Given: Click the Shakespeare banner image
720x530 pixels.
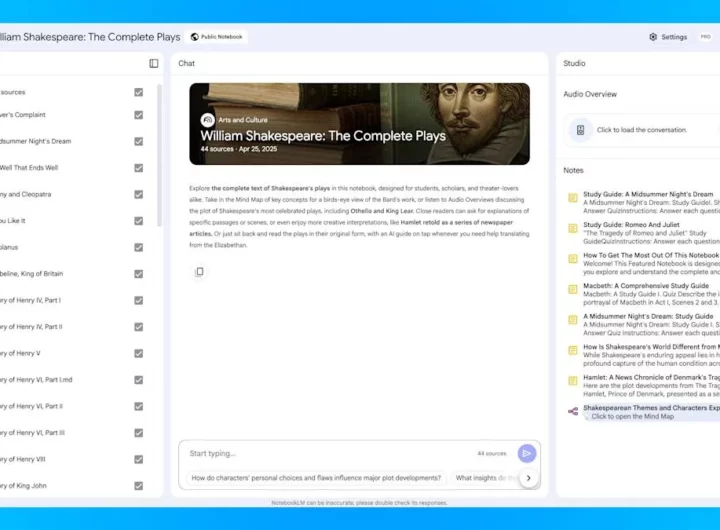Looking at the screenshot, I should pos(359,124).
